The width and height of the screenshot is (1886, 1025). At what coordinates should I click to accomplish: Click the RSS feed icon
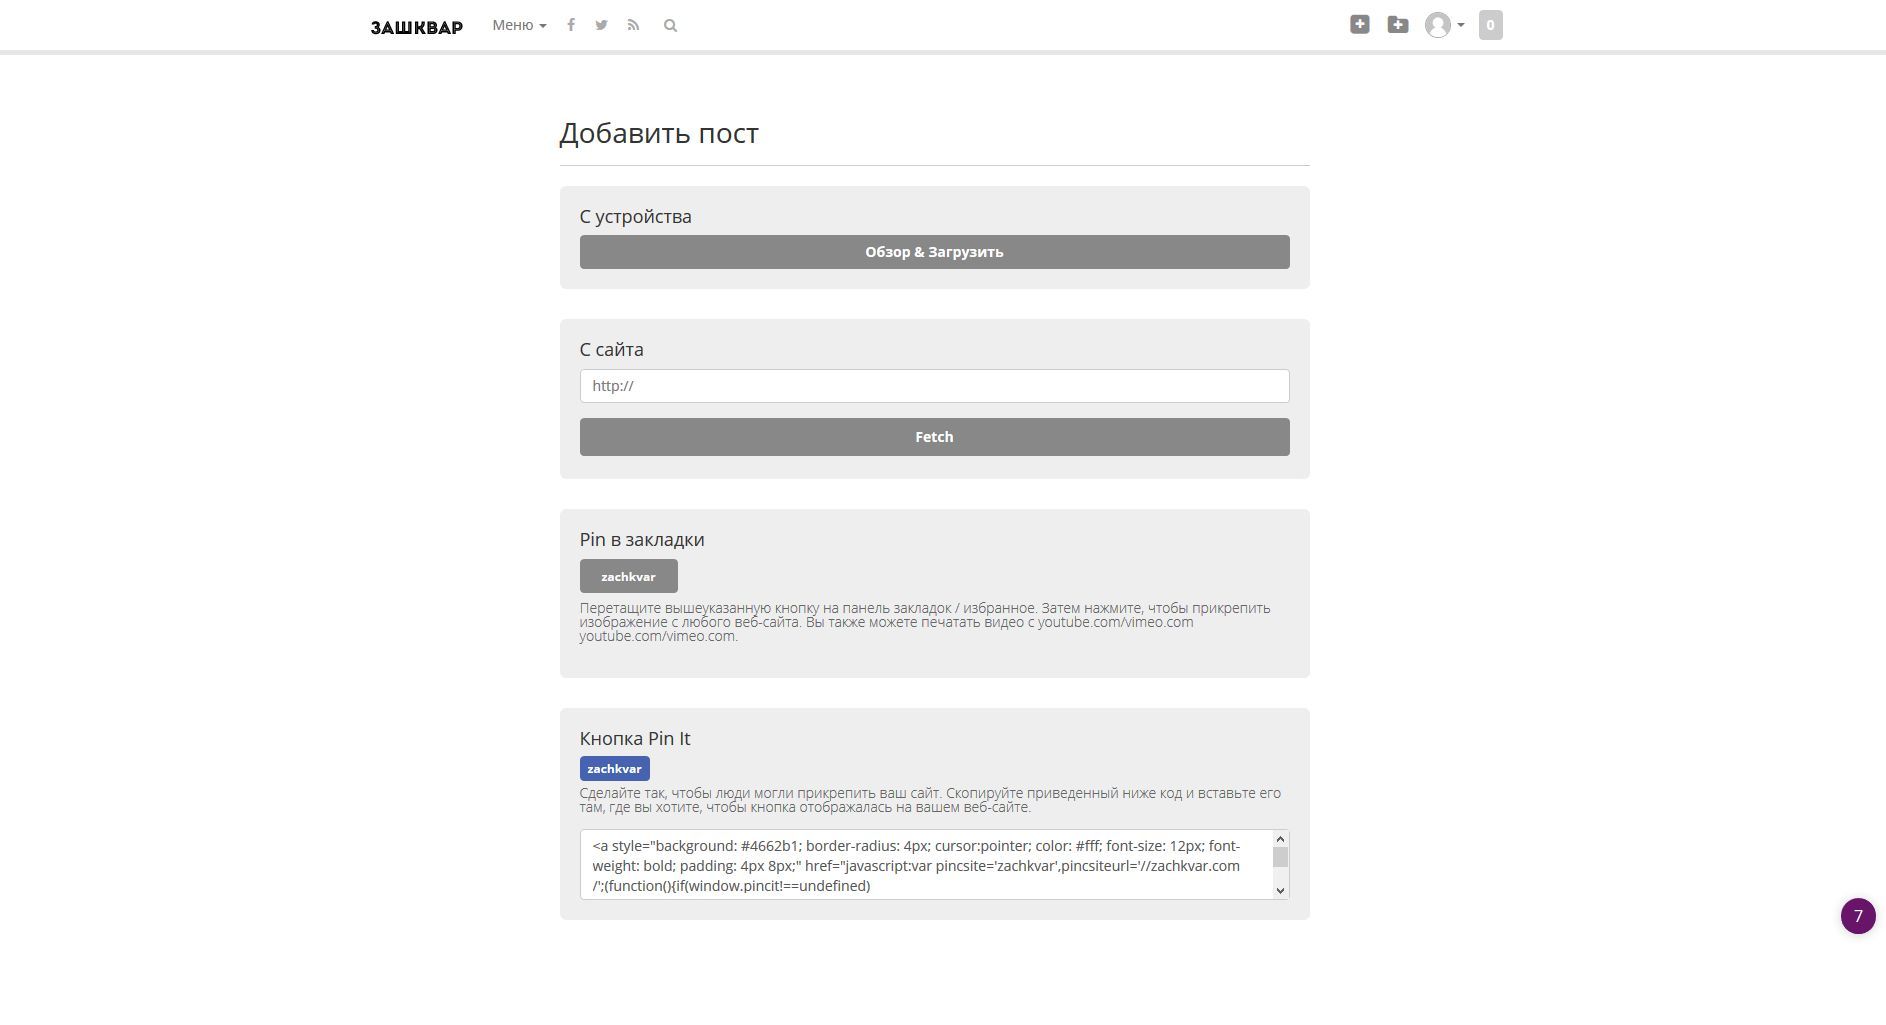633,25
